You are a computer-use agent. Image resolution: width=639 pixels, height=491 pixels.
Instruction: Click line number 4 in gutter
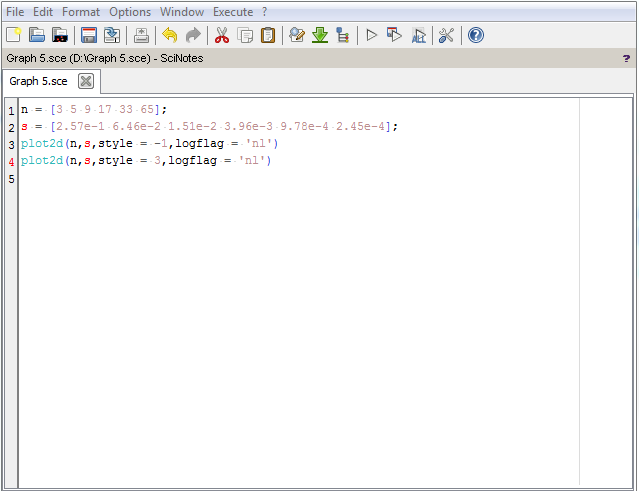[x=11, y=162]
